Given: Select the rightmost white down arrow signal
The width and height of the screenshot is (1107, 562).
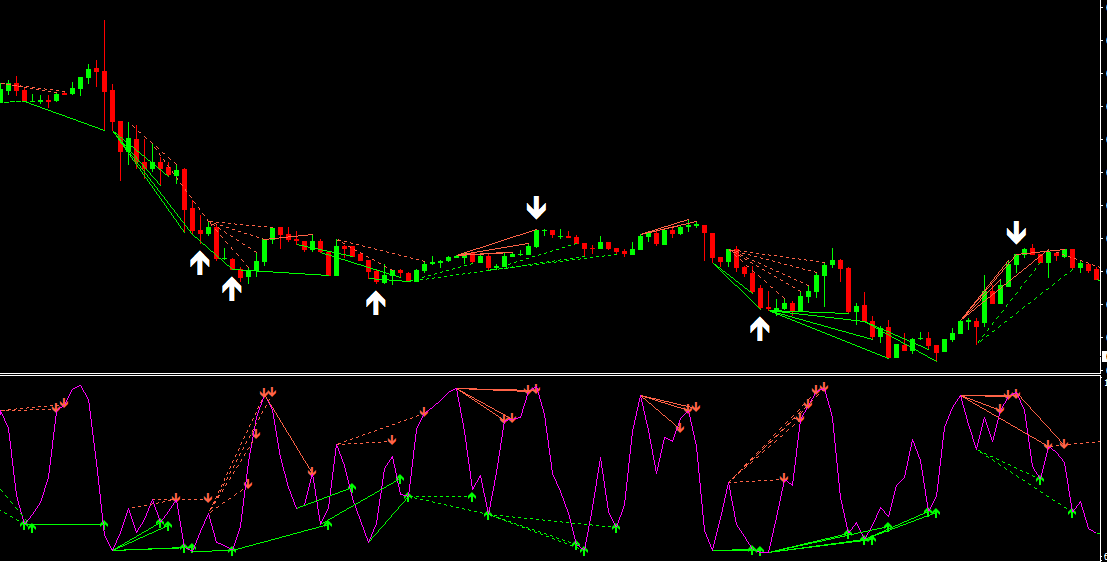Looking at the screenshot, I should click(1016, 233).
